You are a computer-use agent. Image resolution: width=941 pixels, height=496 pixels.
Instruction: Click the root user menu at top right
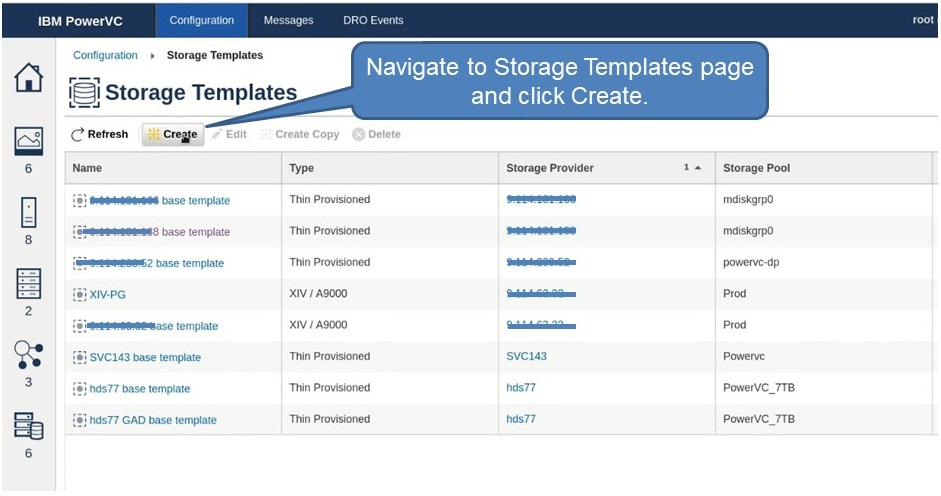click(924, 20)
